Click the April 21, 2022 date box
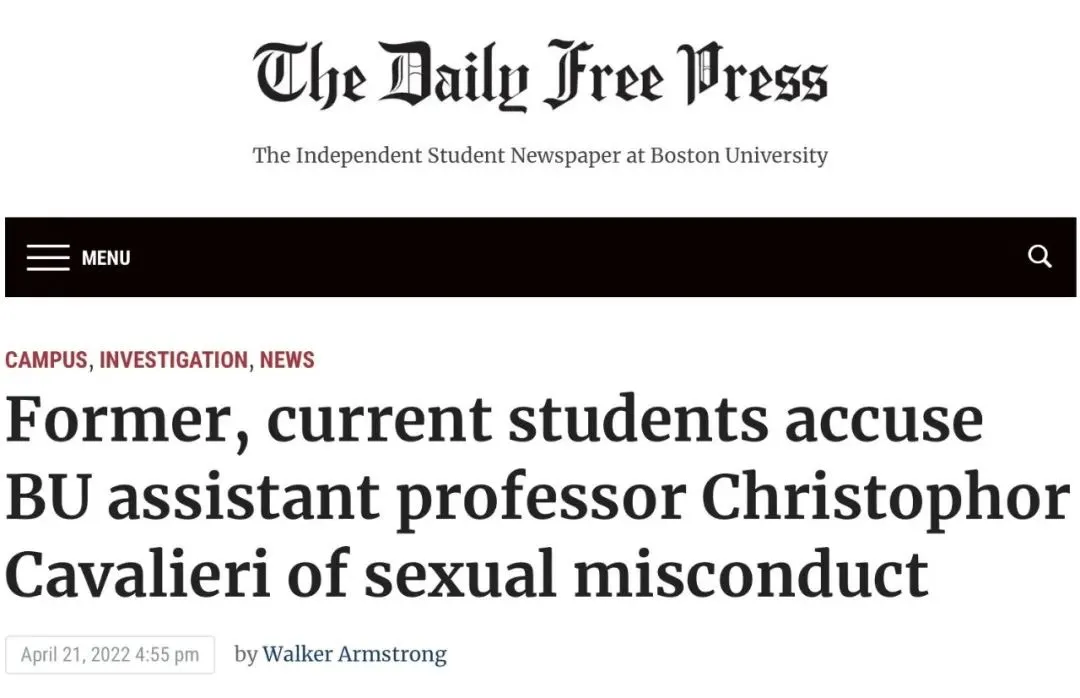 pos(110,656)
